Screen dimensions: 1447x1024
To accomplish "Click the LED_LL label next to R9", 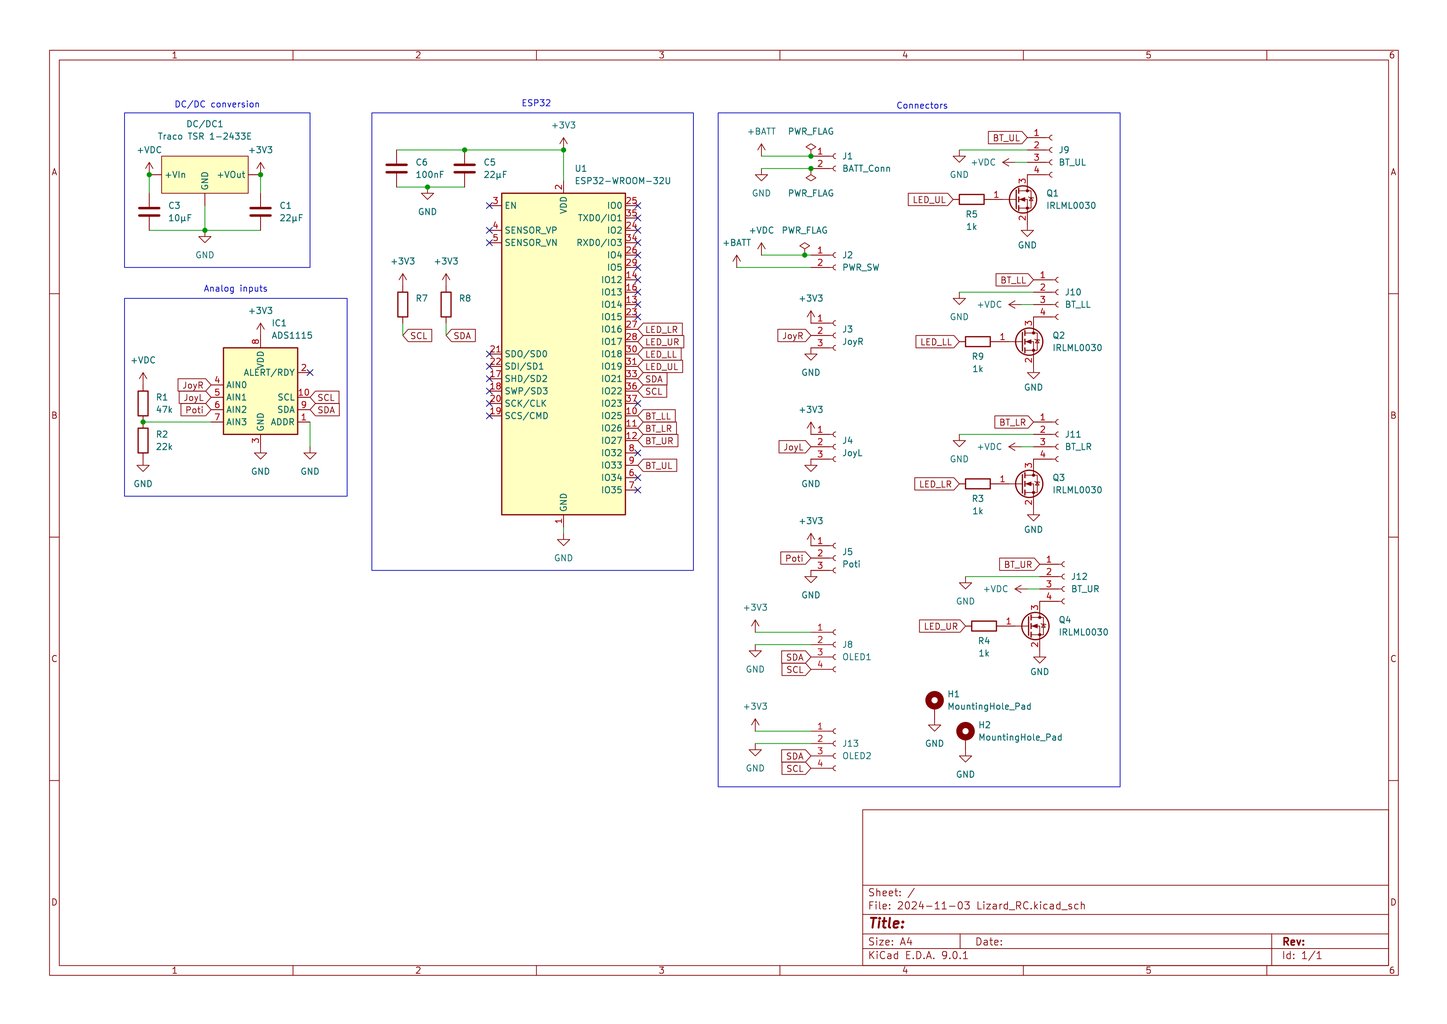I will (x=936, y=342).
